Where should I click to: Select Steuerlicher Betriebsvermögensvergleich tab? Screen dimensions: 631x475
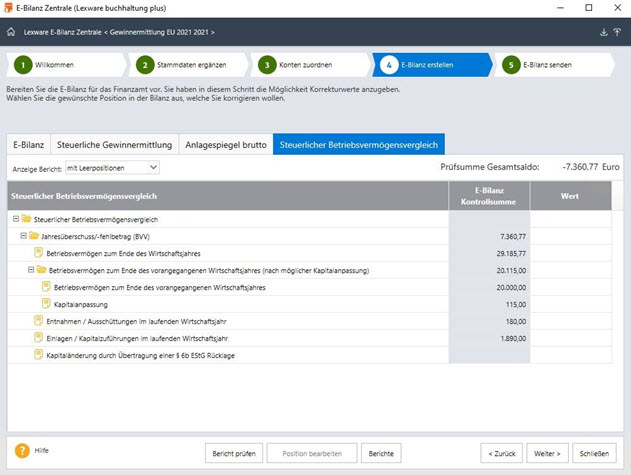359,145
